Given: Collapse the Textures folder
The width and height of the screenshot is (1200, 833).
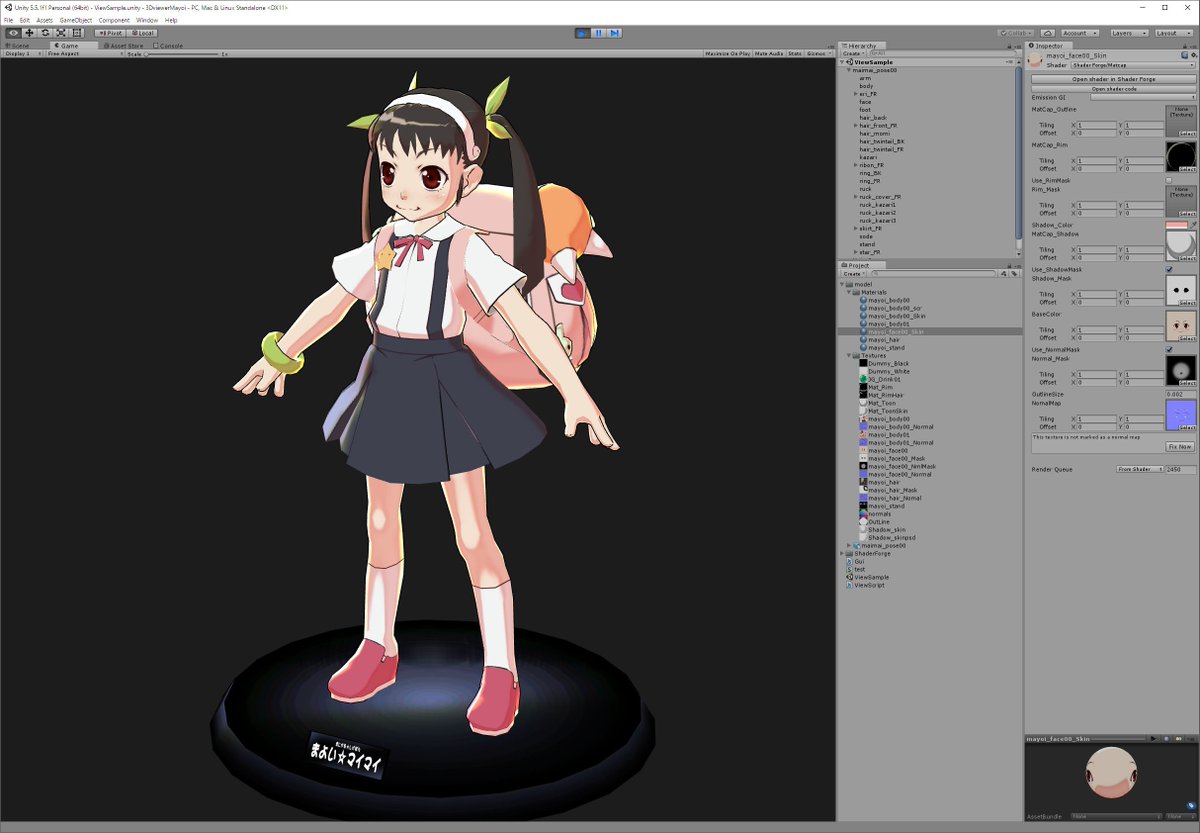Looking at the screenshot, I should tap(849, 355).
